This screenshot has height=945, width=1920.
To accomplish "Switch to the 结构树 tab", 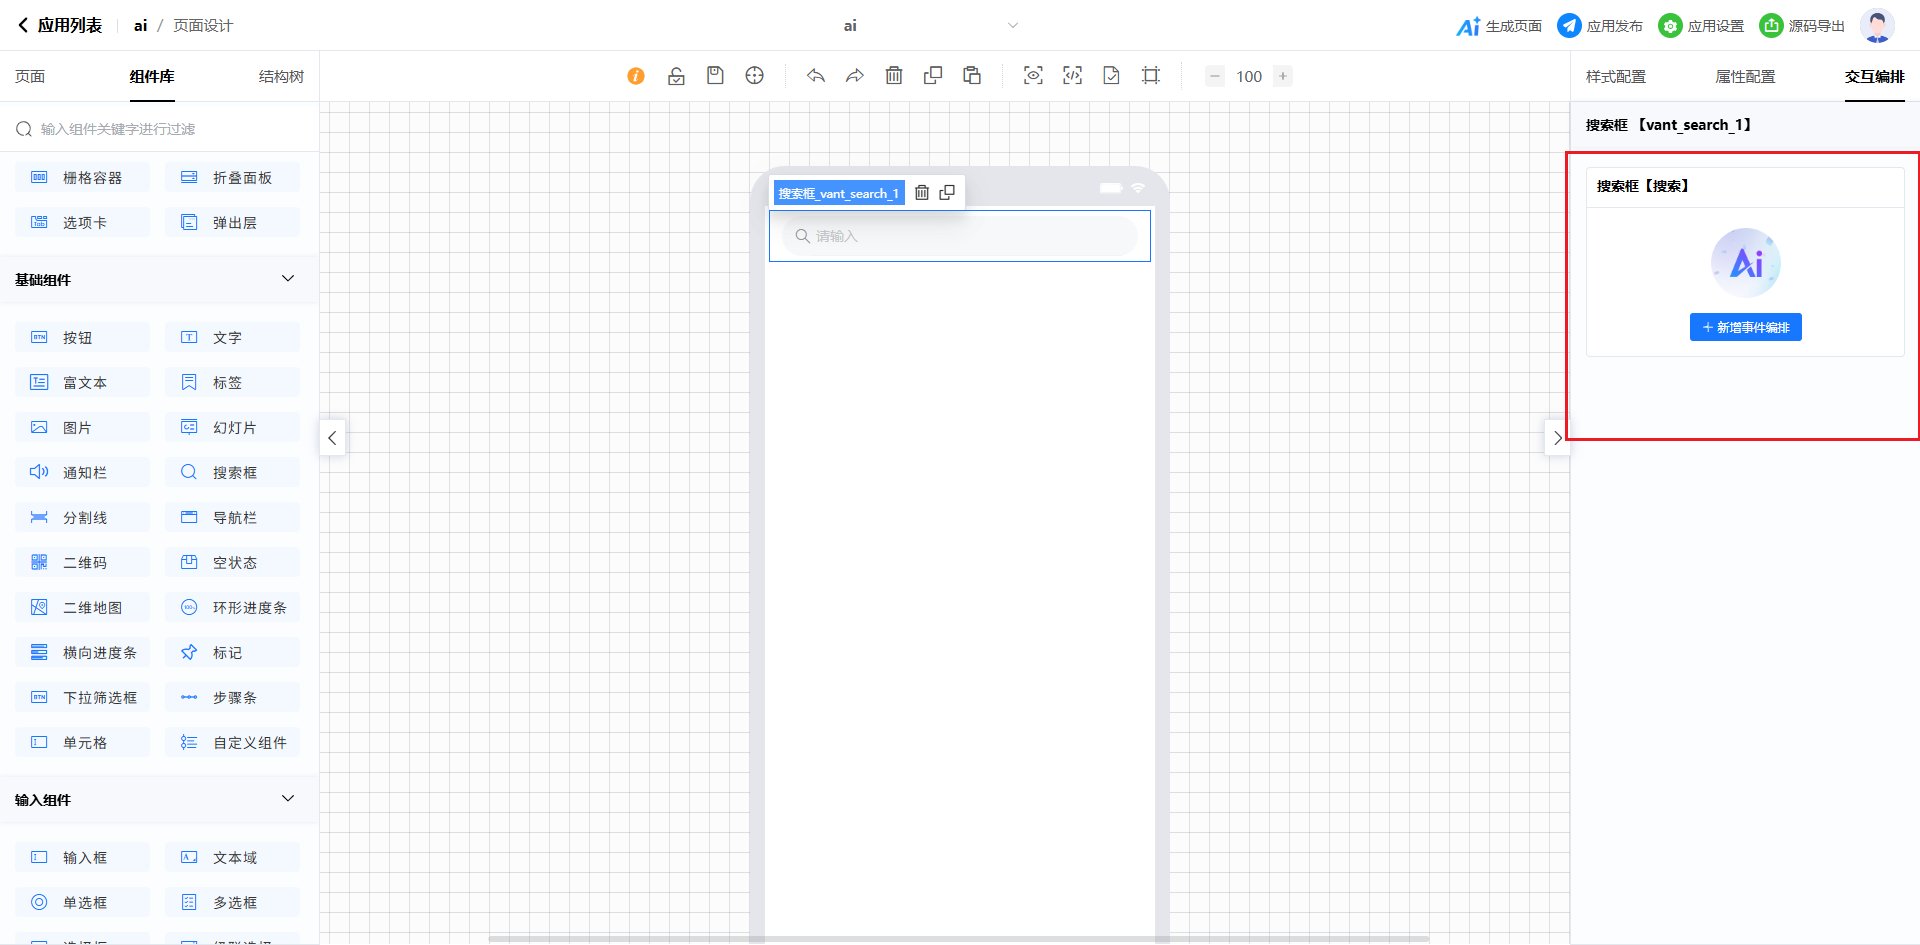I will click(281, 77).
